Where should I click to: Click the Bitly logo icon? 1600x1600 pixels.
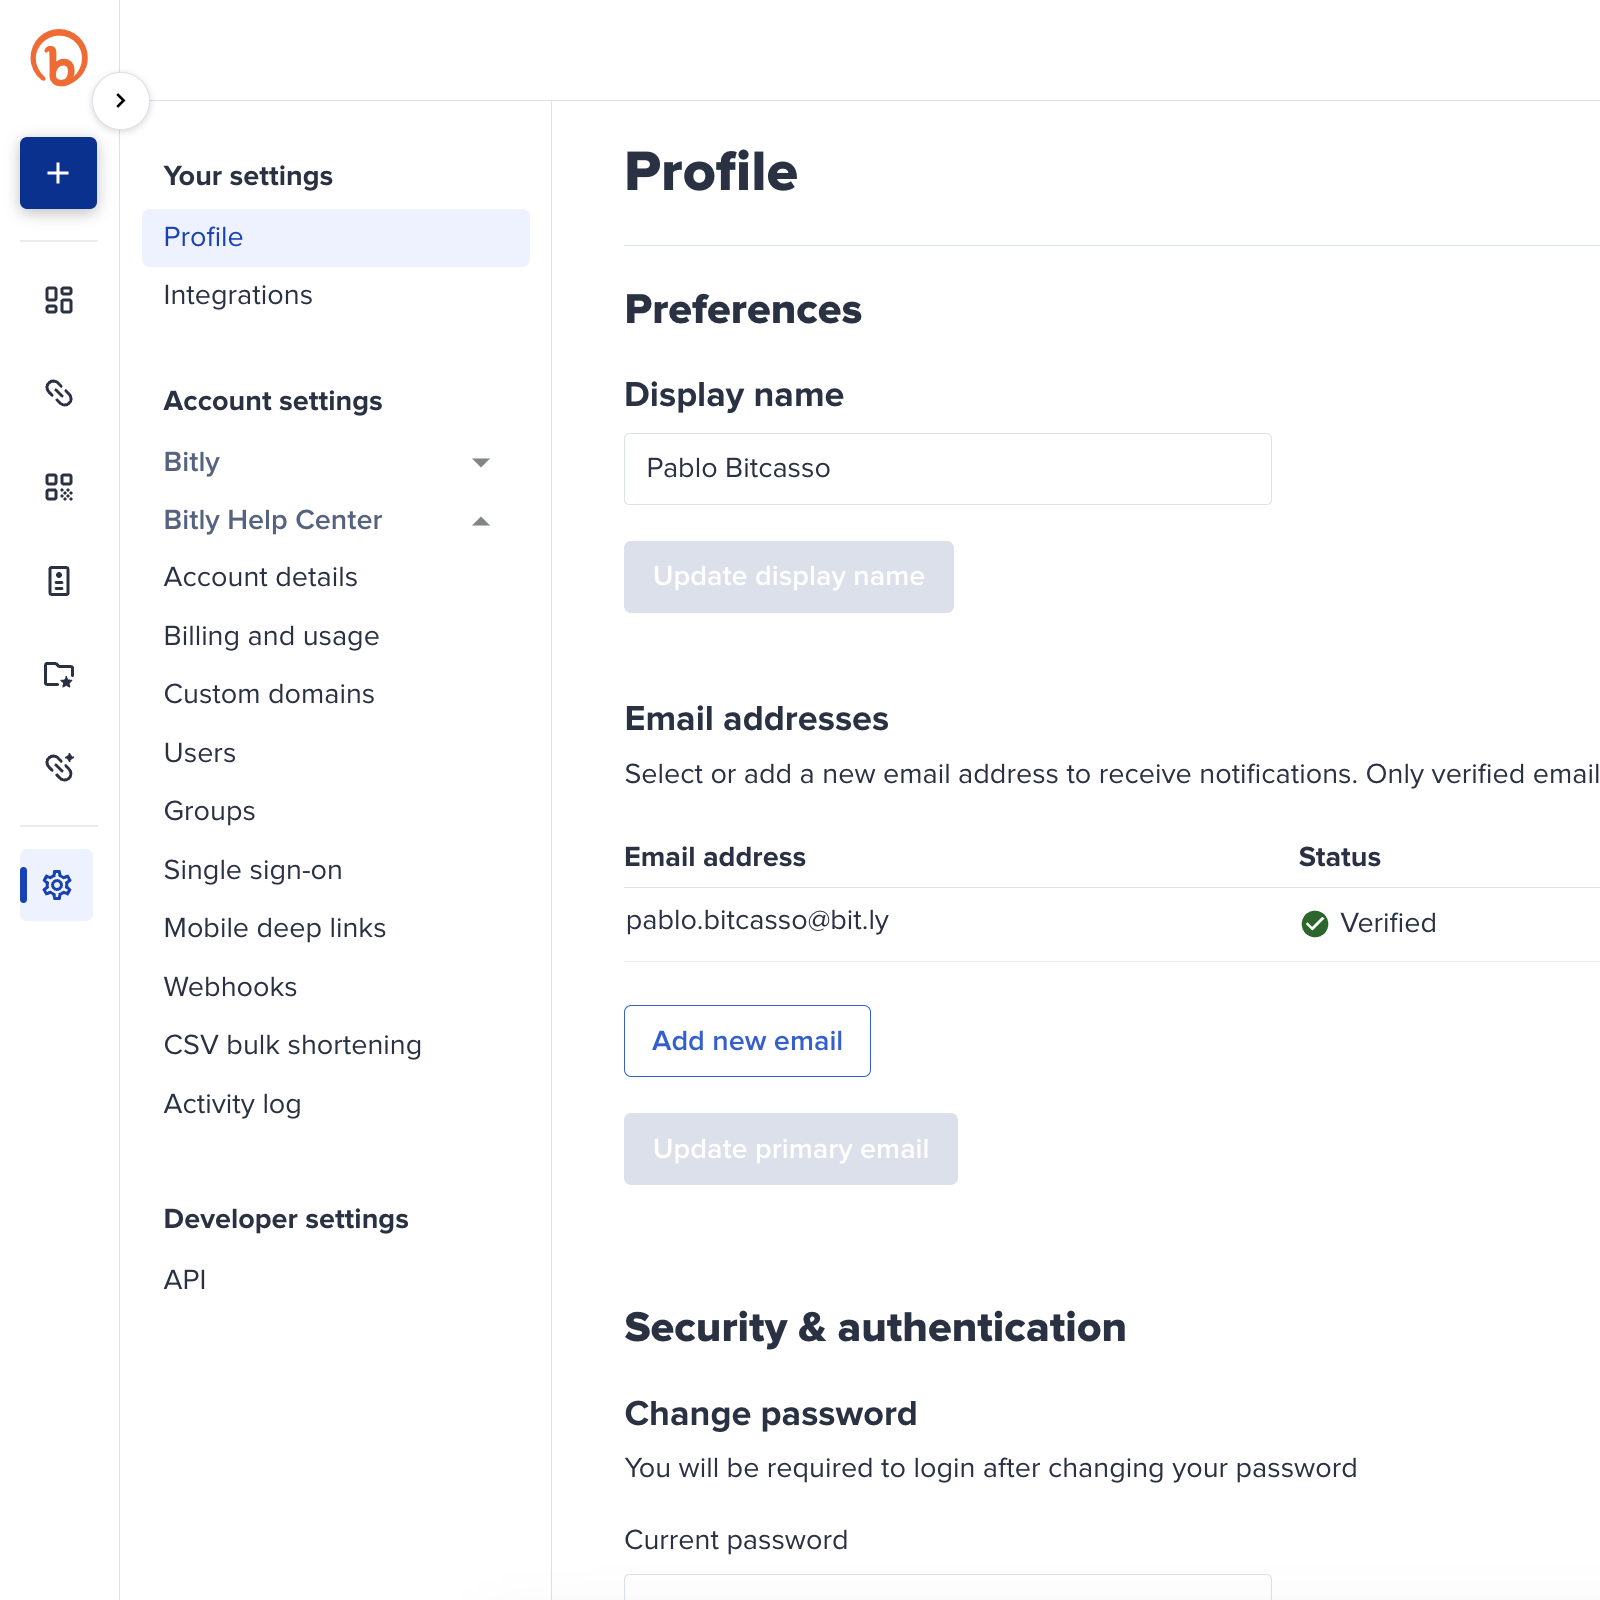tap(59, 58)
